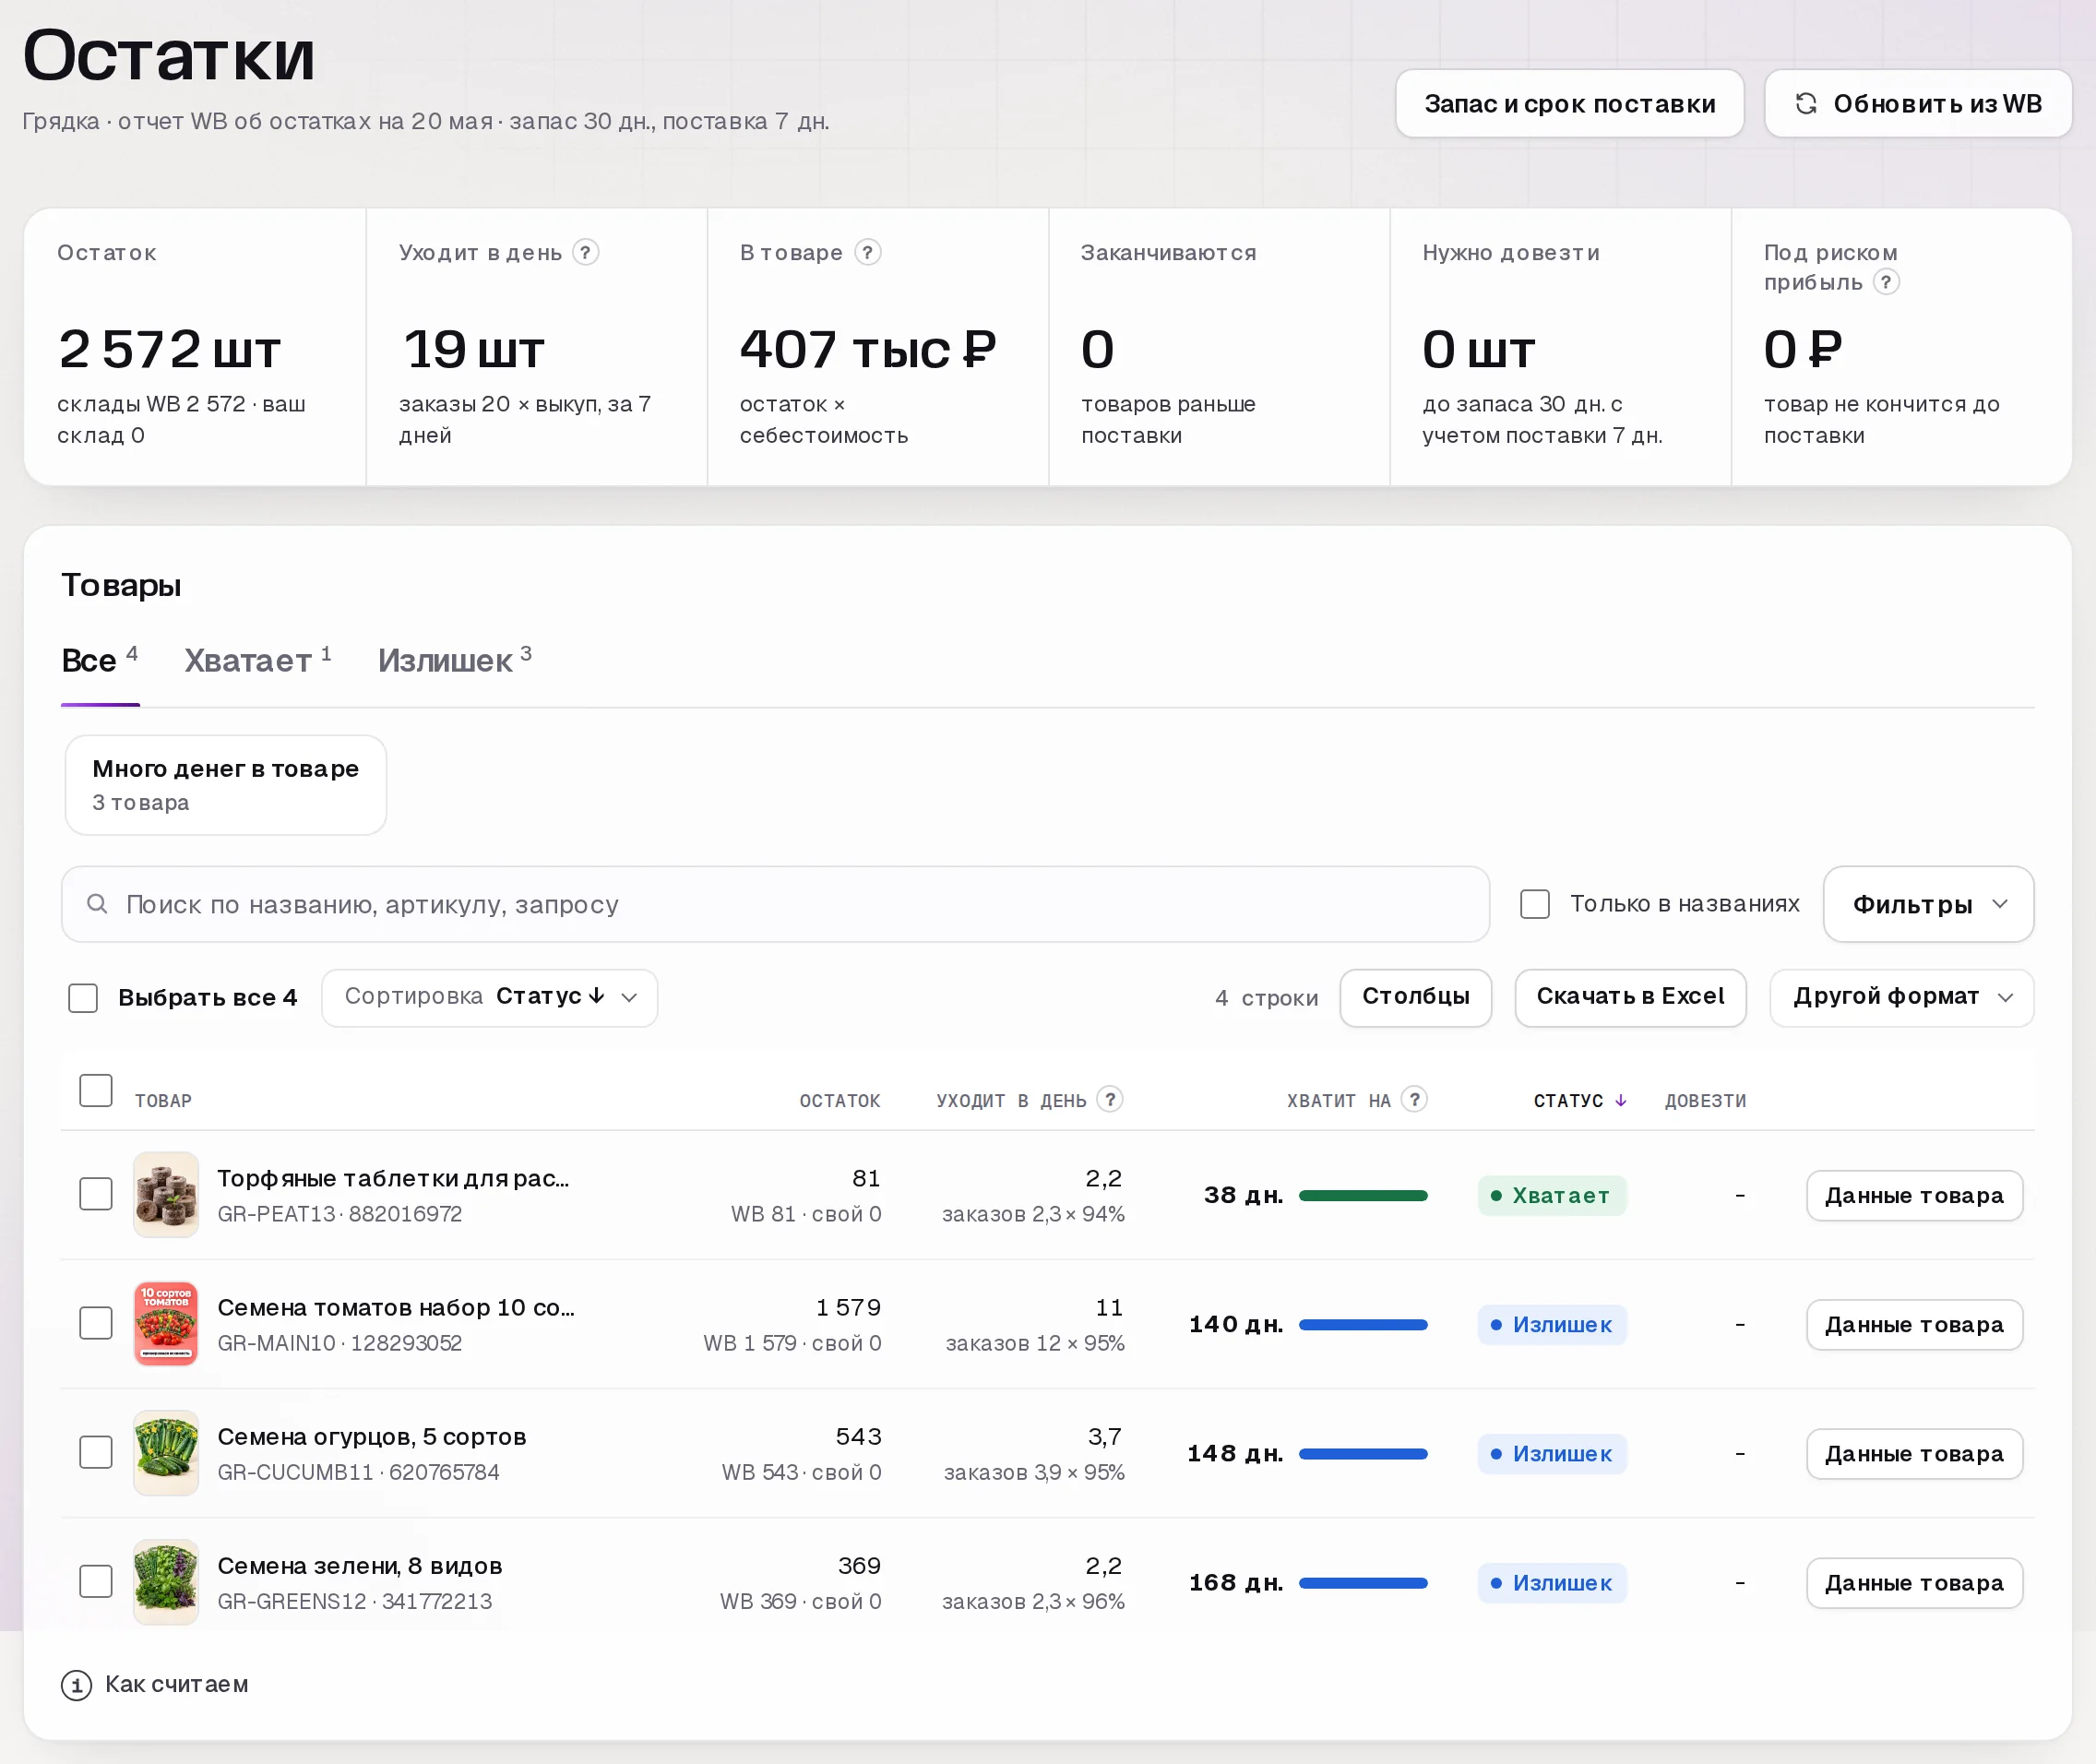Click help icon in Уходит в день column header
The height and width of the screenshot is (1764, 2096).
tap(1110, 1099)
